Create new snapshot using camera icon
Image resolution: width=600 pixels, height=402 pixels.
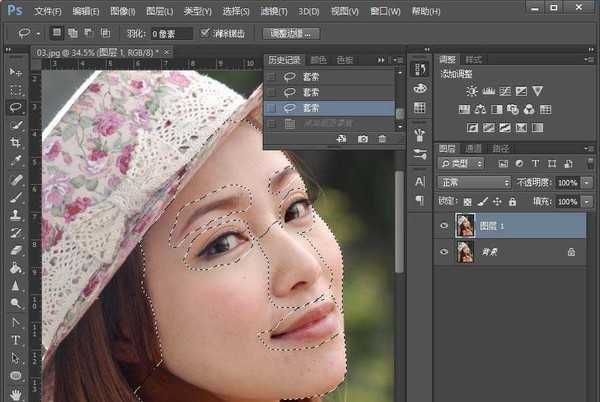point(362,139)
